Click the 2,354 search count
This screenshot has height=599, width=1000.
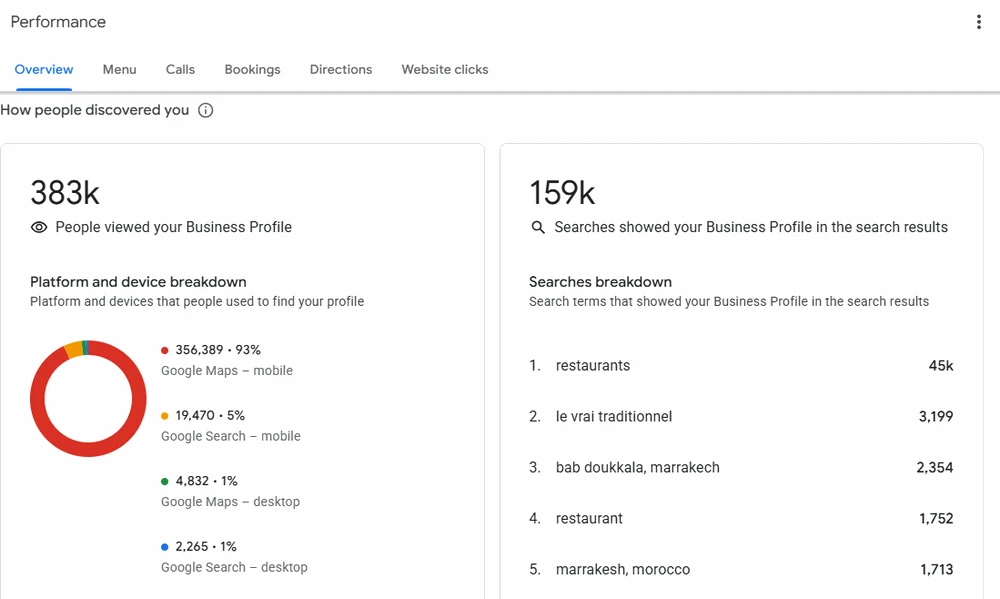935,468
